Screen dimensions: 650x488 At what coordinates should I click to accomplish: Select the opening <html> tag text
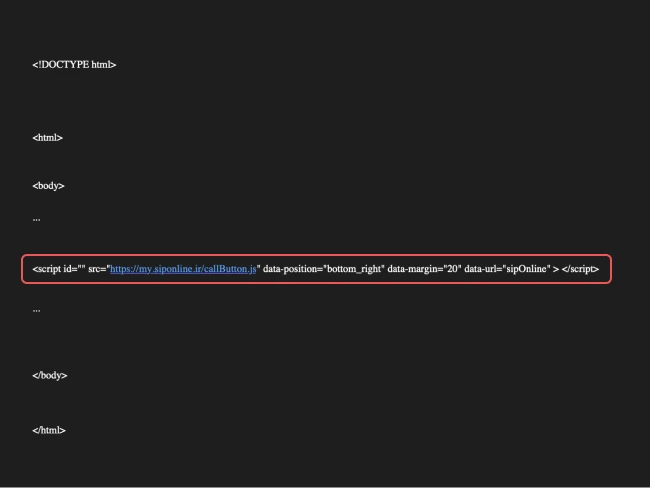[48, 138]
